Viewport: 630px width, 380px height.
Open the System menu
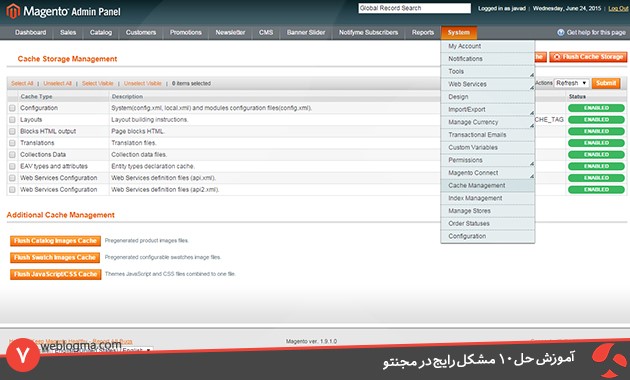click(458, 33)
